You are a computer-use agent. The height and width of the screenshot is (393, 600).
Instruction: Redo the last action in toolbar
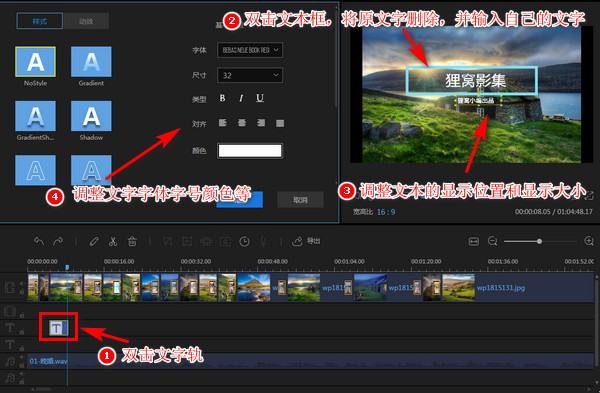pyautogui.click(x=58, y=241)
